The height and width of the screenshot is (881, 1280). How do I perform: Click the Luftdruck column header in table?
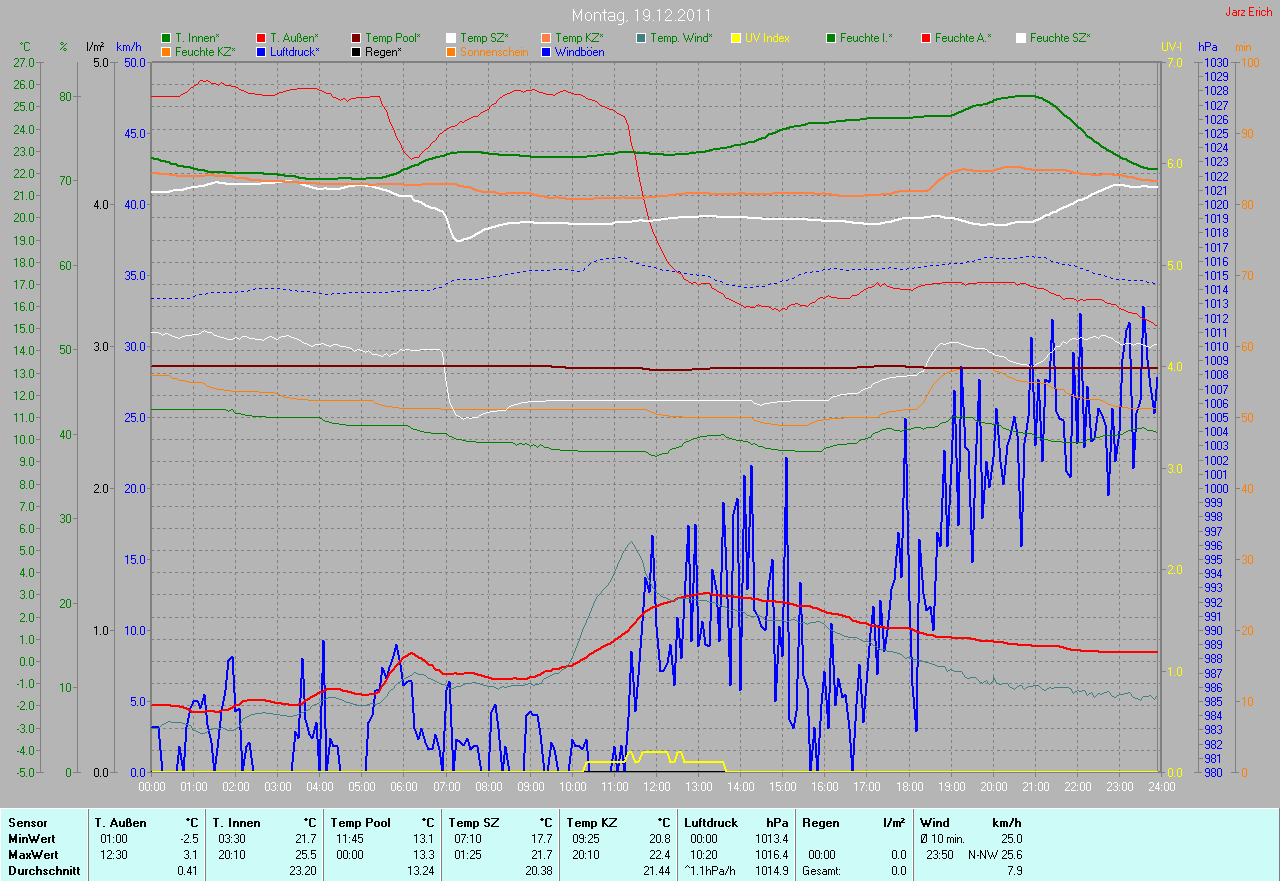(x=711, y=823)
